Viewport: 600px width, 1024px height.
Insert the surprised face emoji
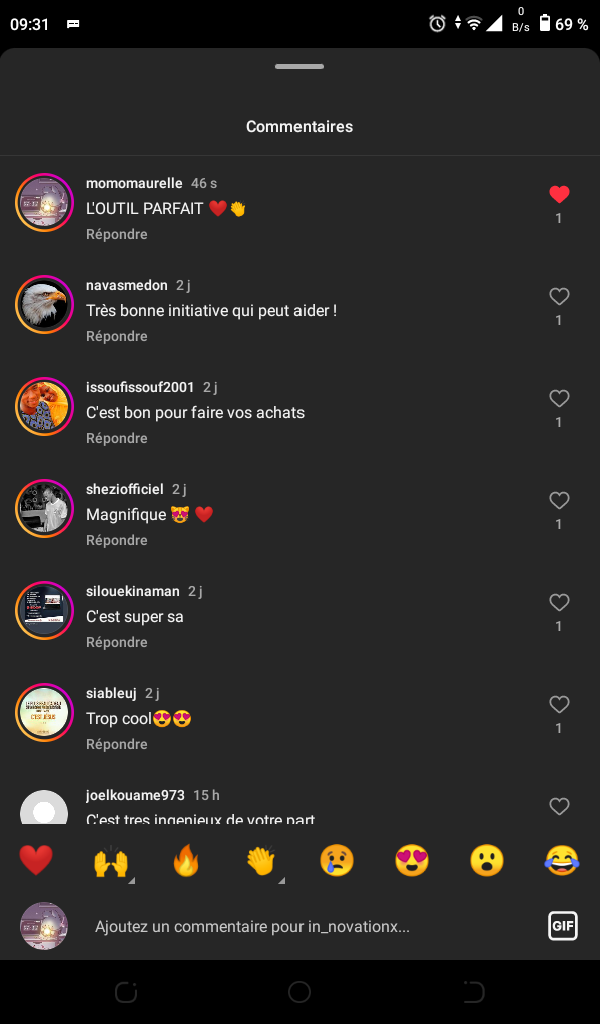point(487,860)
